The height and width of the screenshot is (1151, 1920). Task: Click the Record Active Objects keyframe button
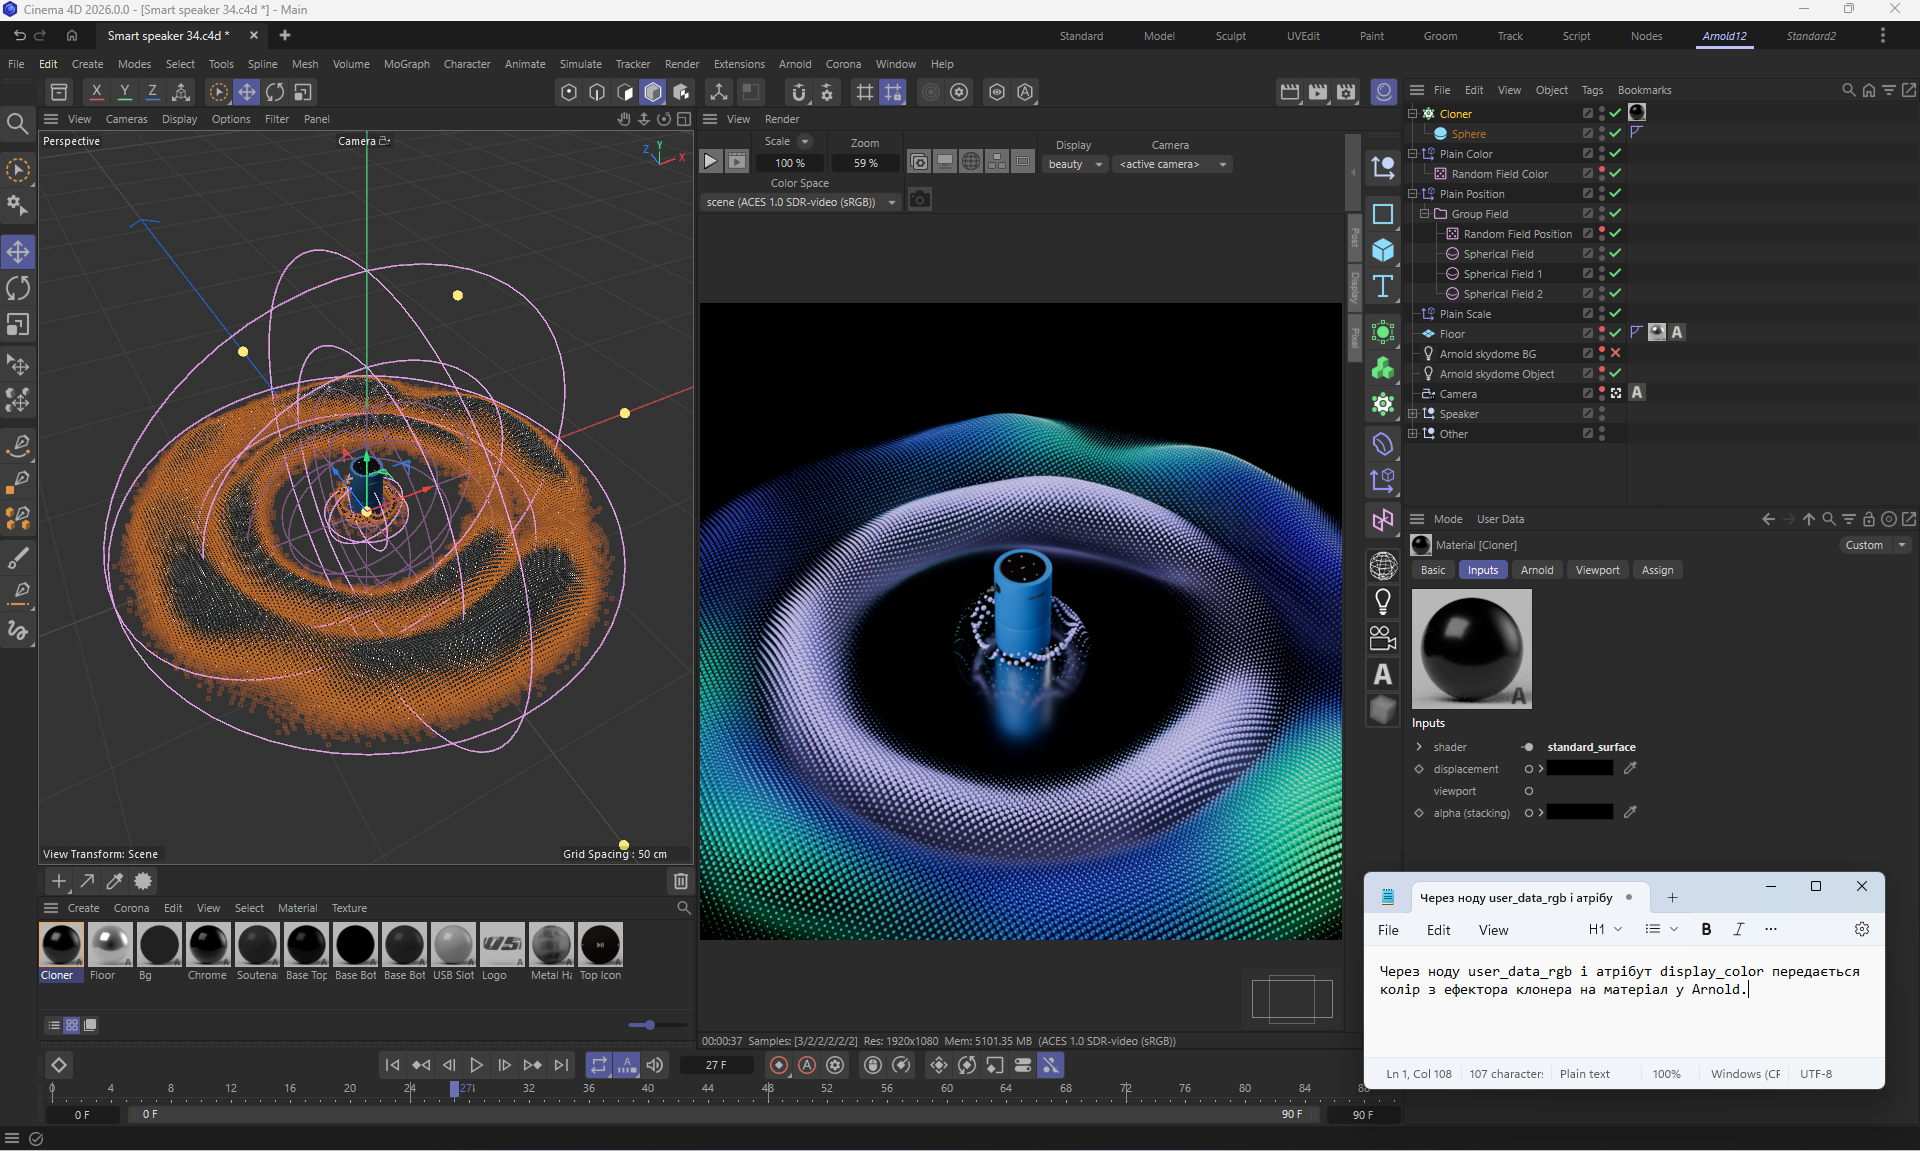coord(778,1065)
